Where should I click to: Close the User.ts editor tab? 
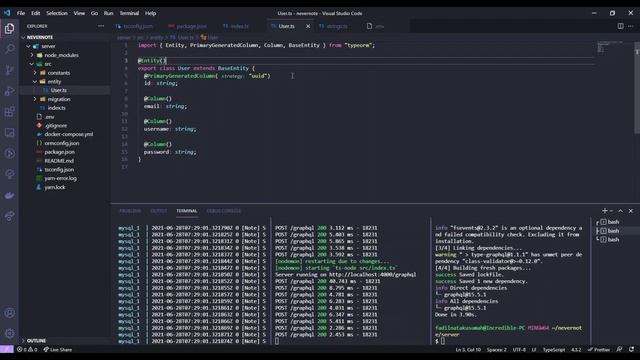click(308, 26)
